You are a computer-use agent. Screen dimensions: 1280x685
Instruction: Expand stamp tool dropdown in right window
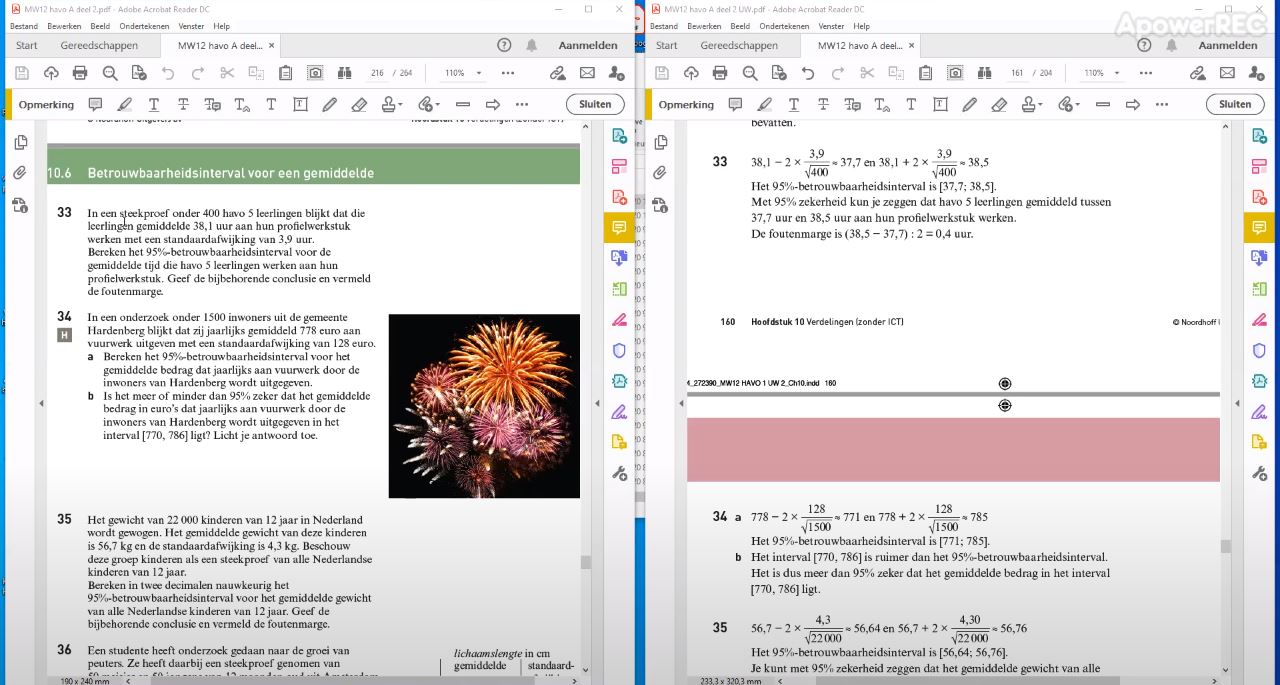pos(1040,104)
